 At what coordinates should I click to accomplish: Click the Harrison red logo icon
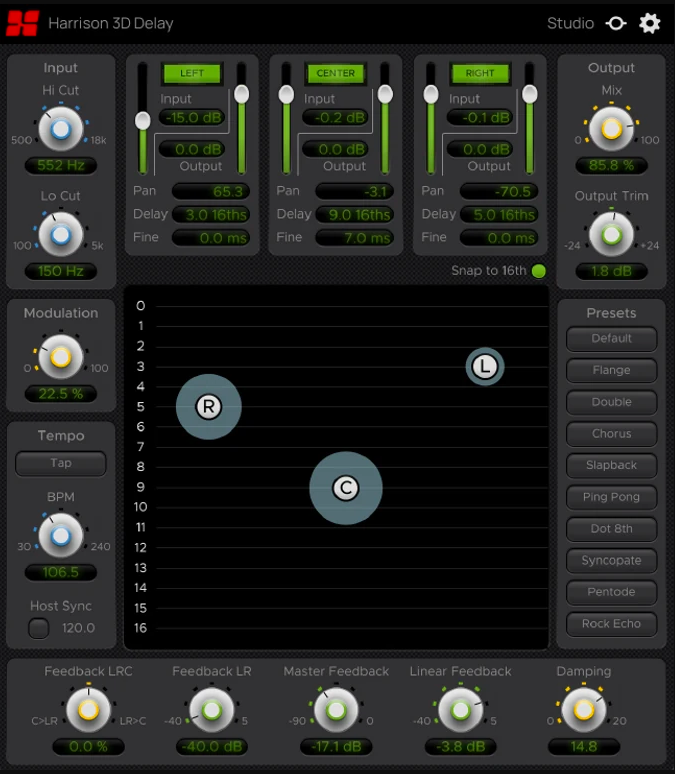click(22, 24)
